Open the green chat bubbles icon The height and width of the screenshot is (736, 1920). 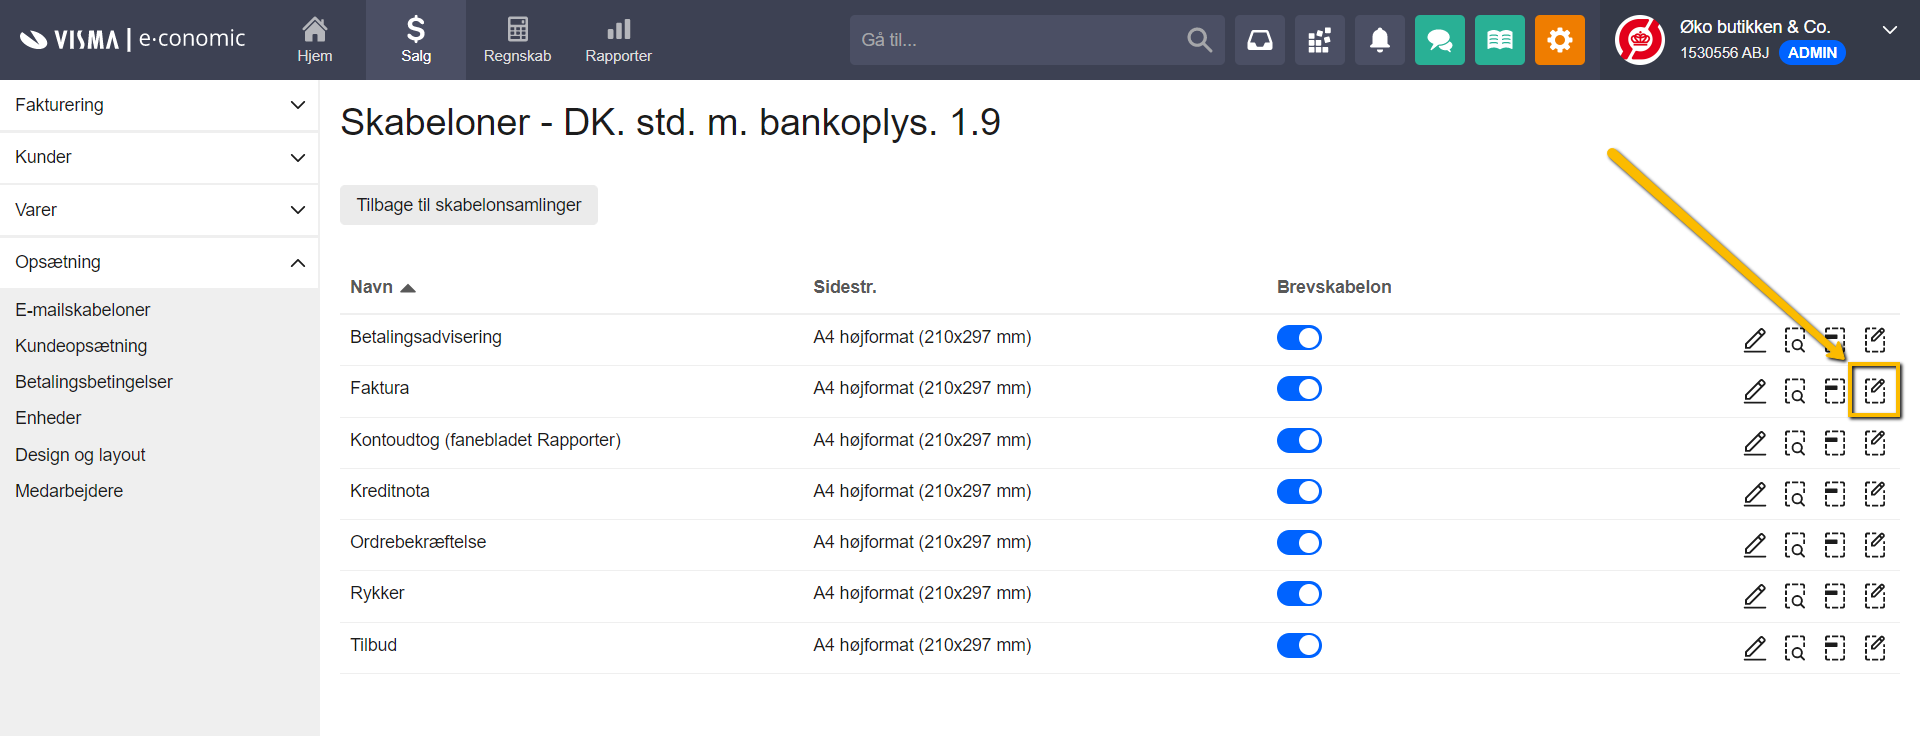[x=1439, y=40]
